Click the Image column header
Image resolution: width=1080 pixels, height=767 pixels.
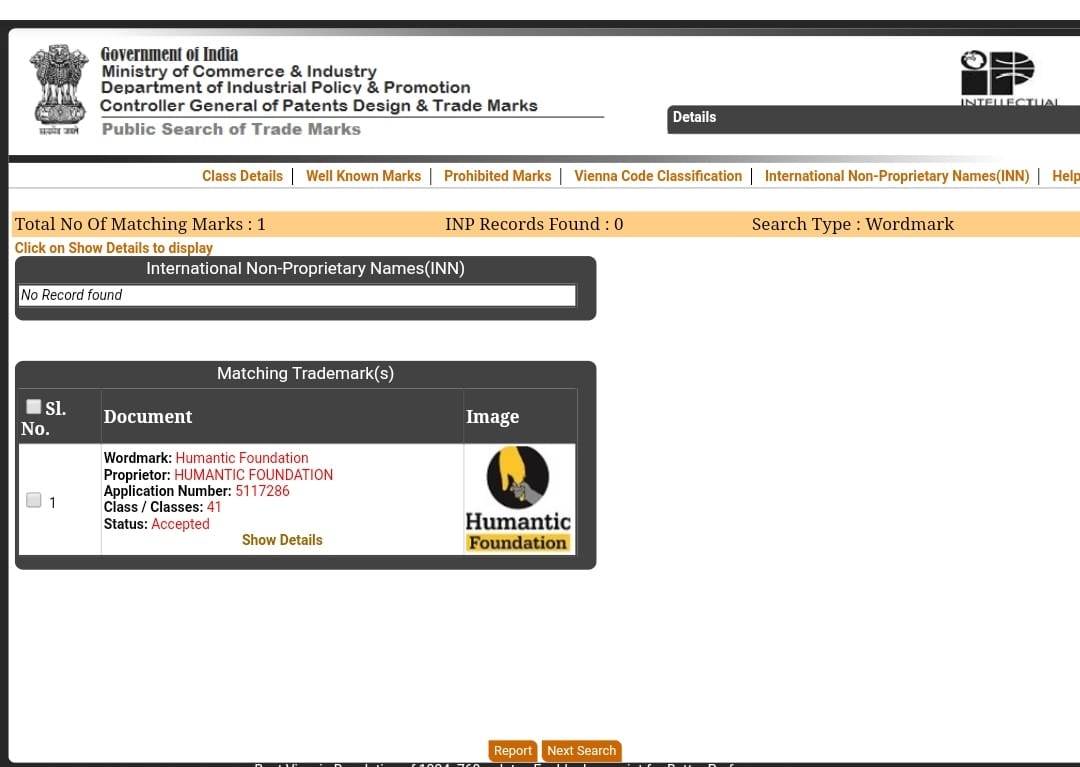click(x=492, y=417)
